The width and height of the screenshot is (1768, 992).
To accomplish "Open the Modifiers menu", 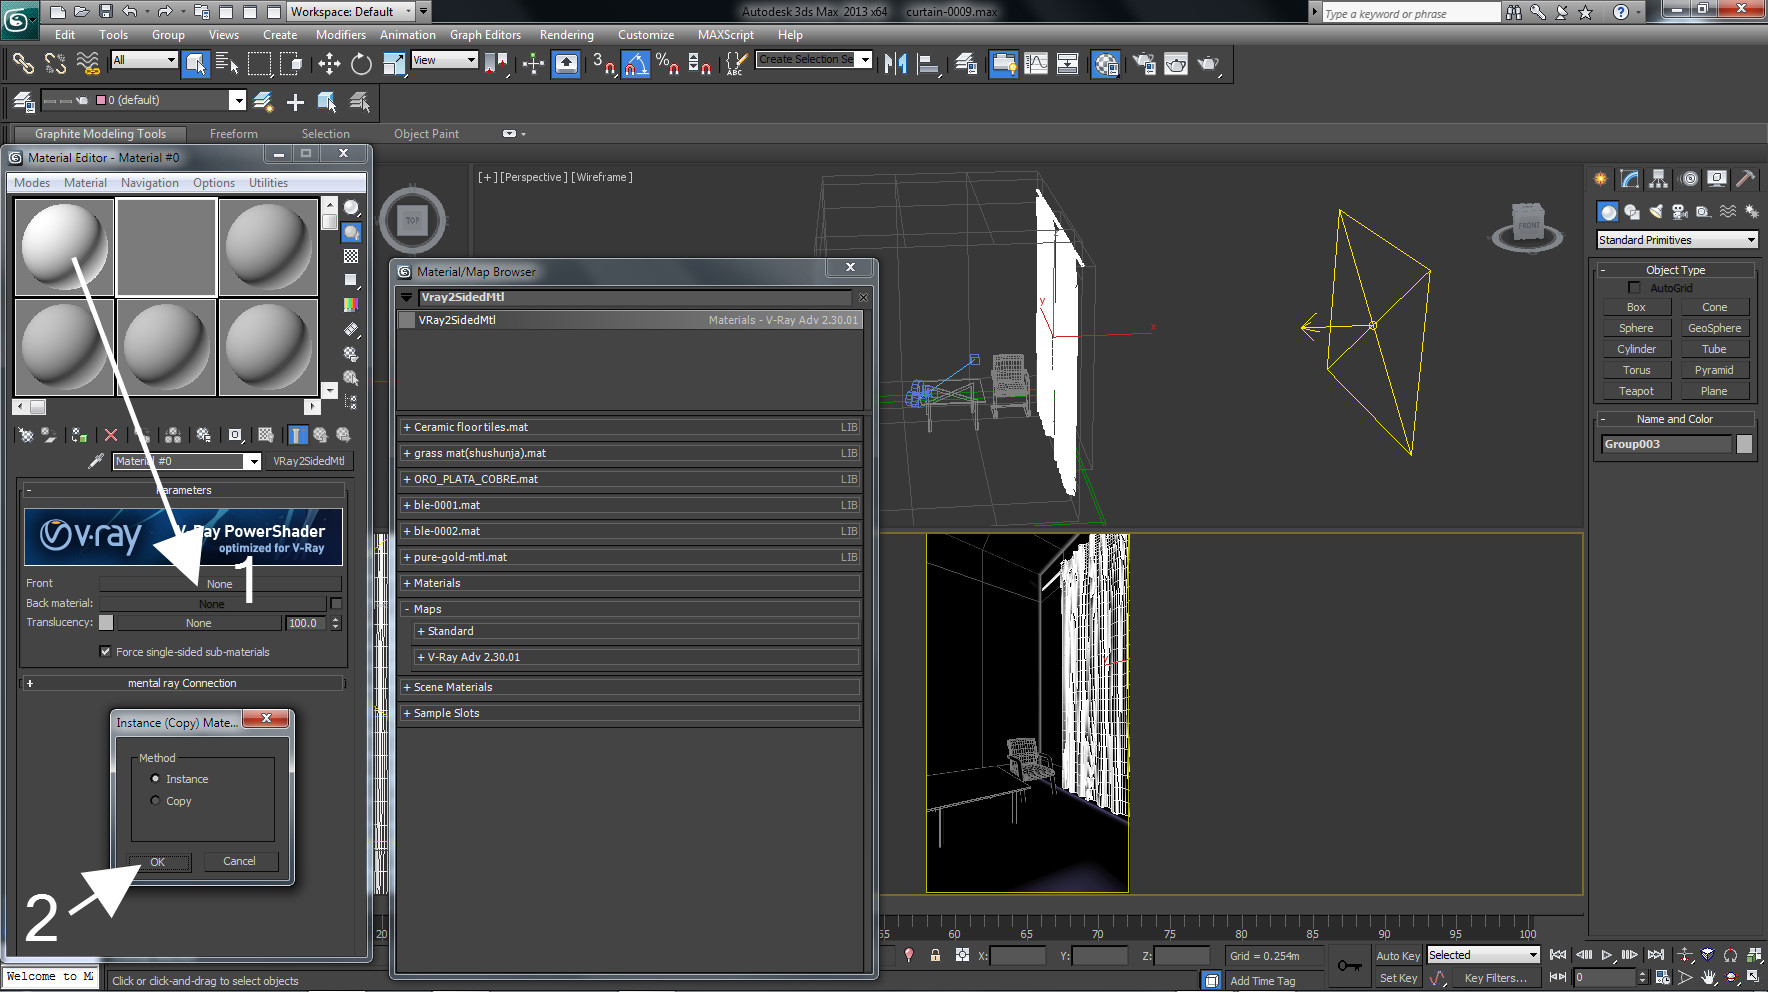I will pos(341,35).
